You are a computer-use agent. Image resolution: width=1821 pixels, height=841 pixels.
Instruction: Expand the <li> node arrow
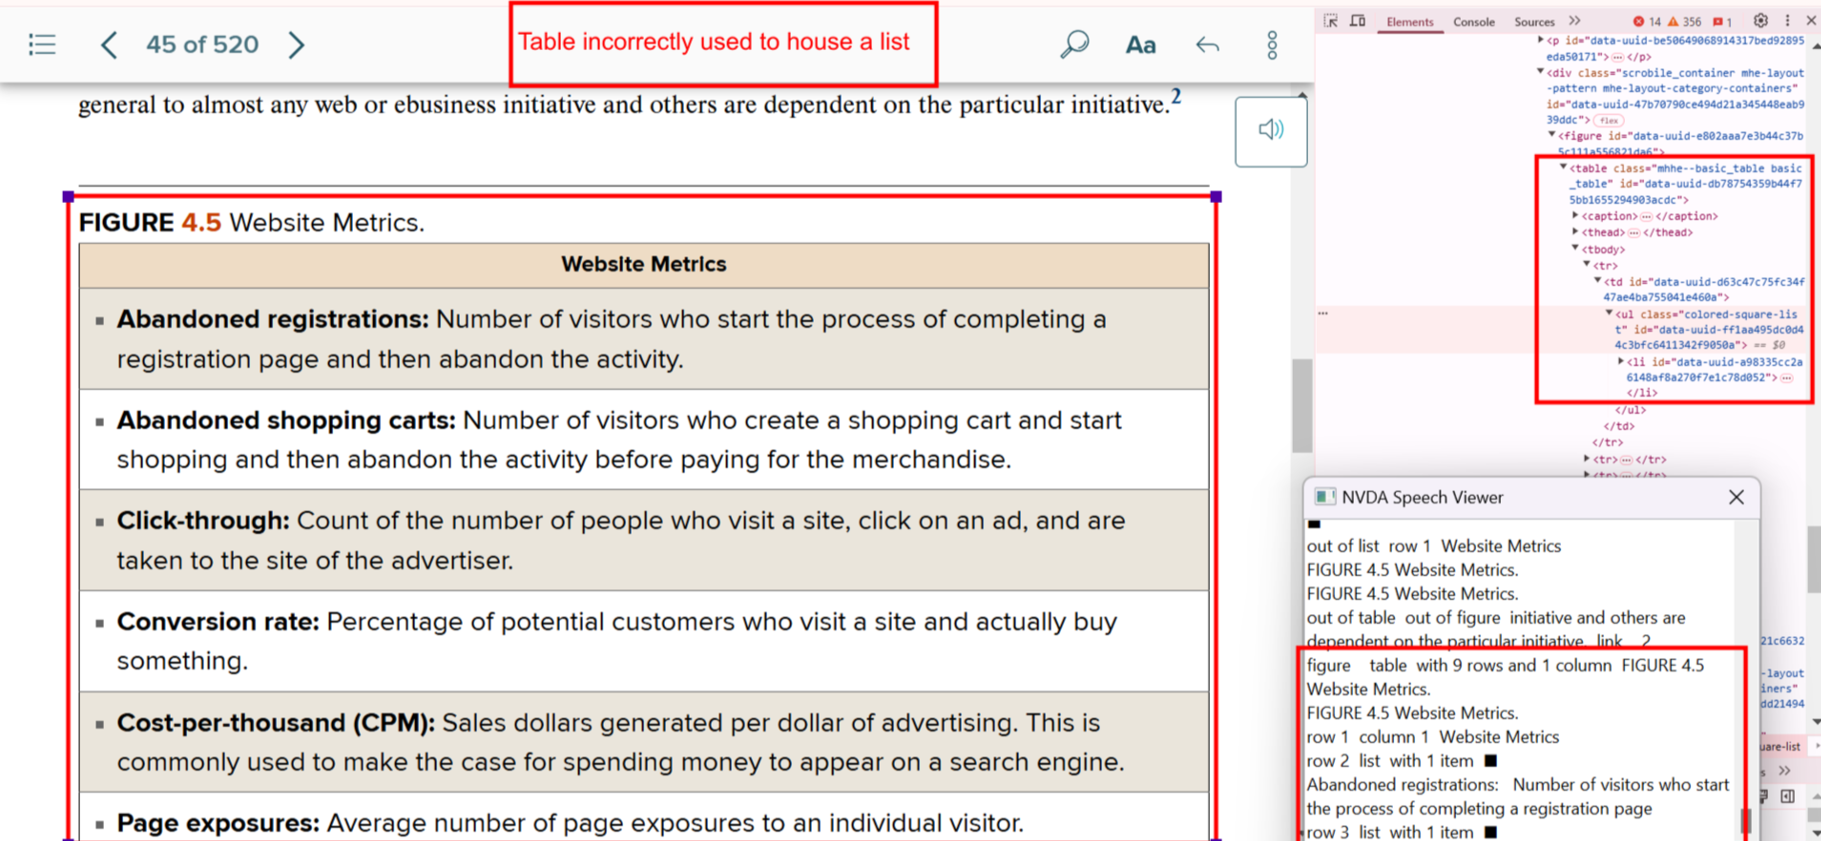point(1621,361)
